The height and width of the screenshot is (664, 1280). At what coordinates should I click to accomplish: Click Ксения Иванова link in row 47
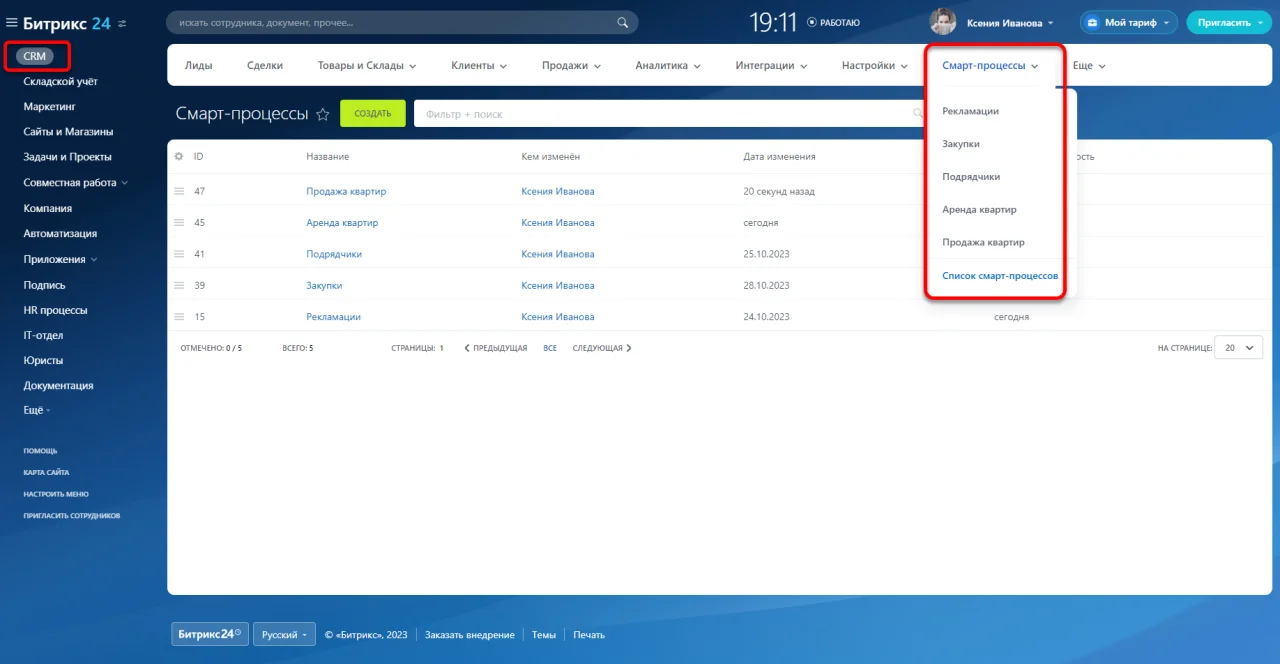point(558,192)
